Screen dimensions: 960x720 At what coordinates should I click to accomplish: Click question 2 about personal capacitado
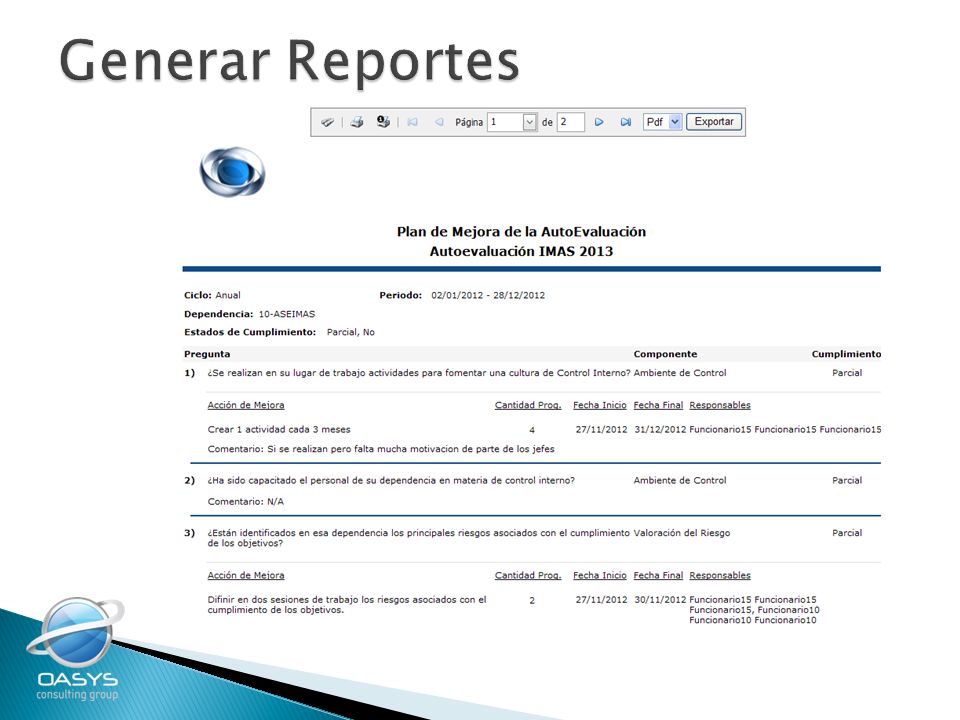(391, 481)
